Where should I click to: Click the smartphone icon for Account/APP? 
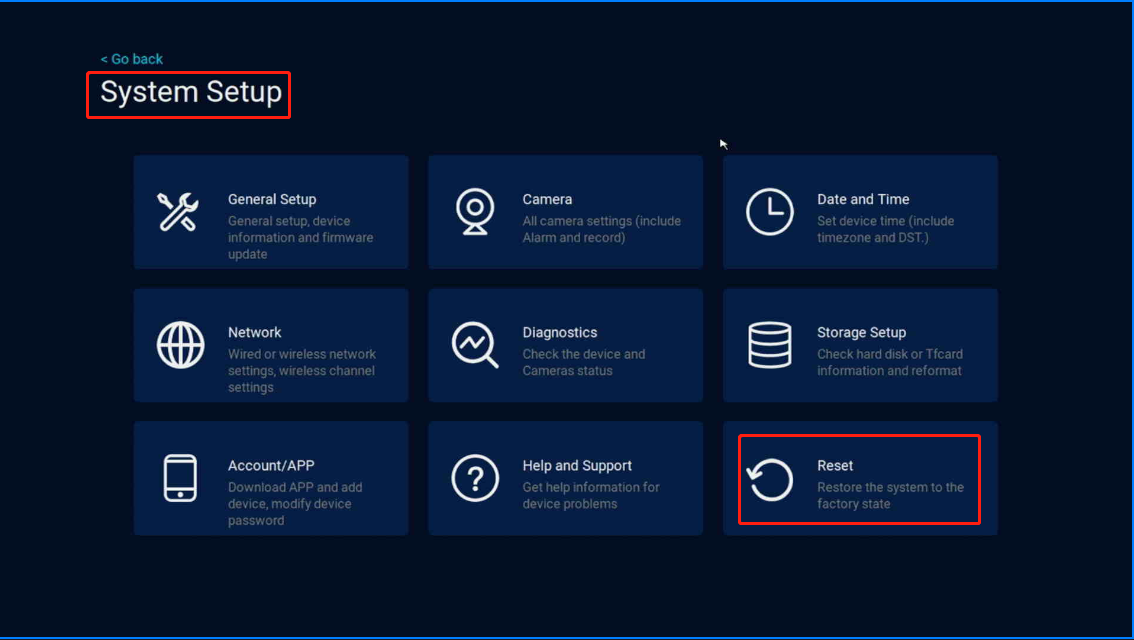tap(180, 478)
